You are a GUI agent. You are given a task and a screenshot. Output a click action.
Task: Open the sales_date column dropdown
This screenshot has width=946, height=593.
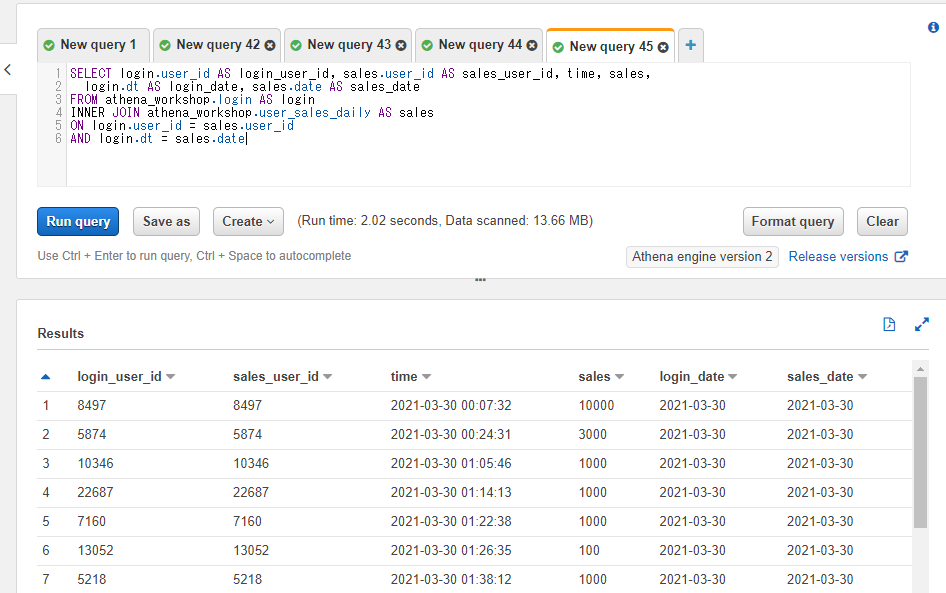click(x=864, y=376)
